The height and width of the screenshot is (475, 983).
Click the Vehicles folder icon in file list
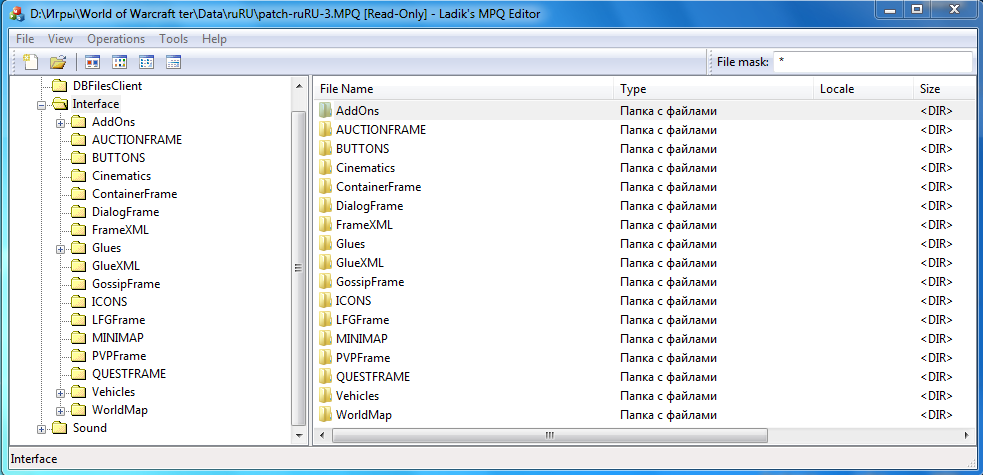tap(325, 396)
